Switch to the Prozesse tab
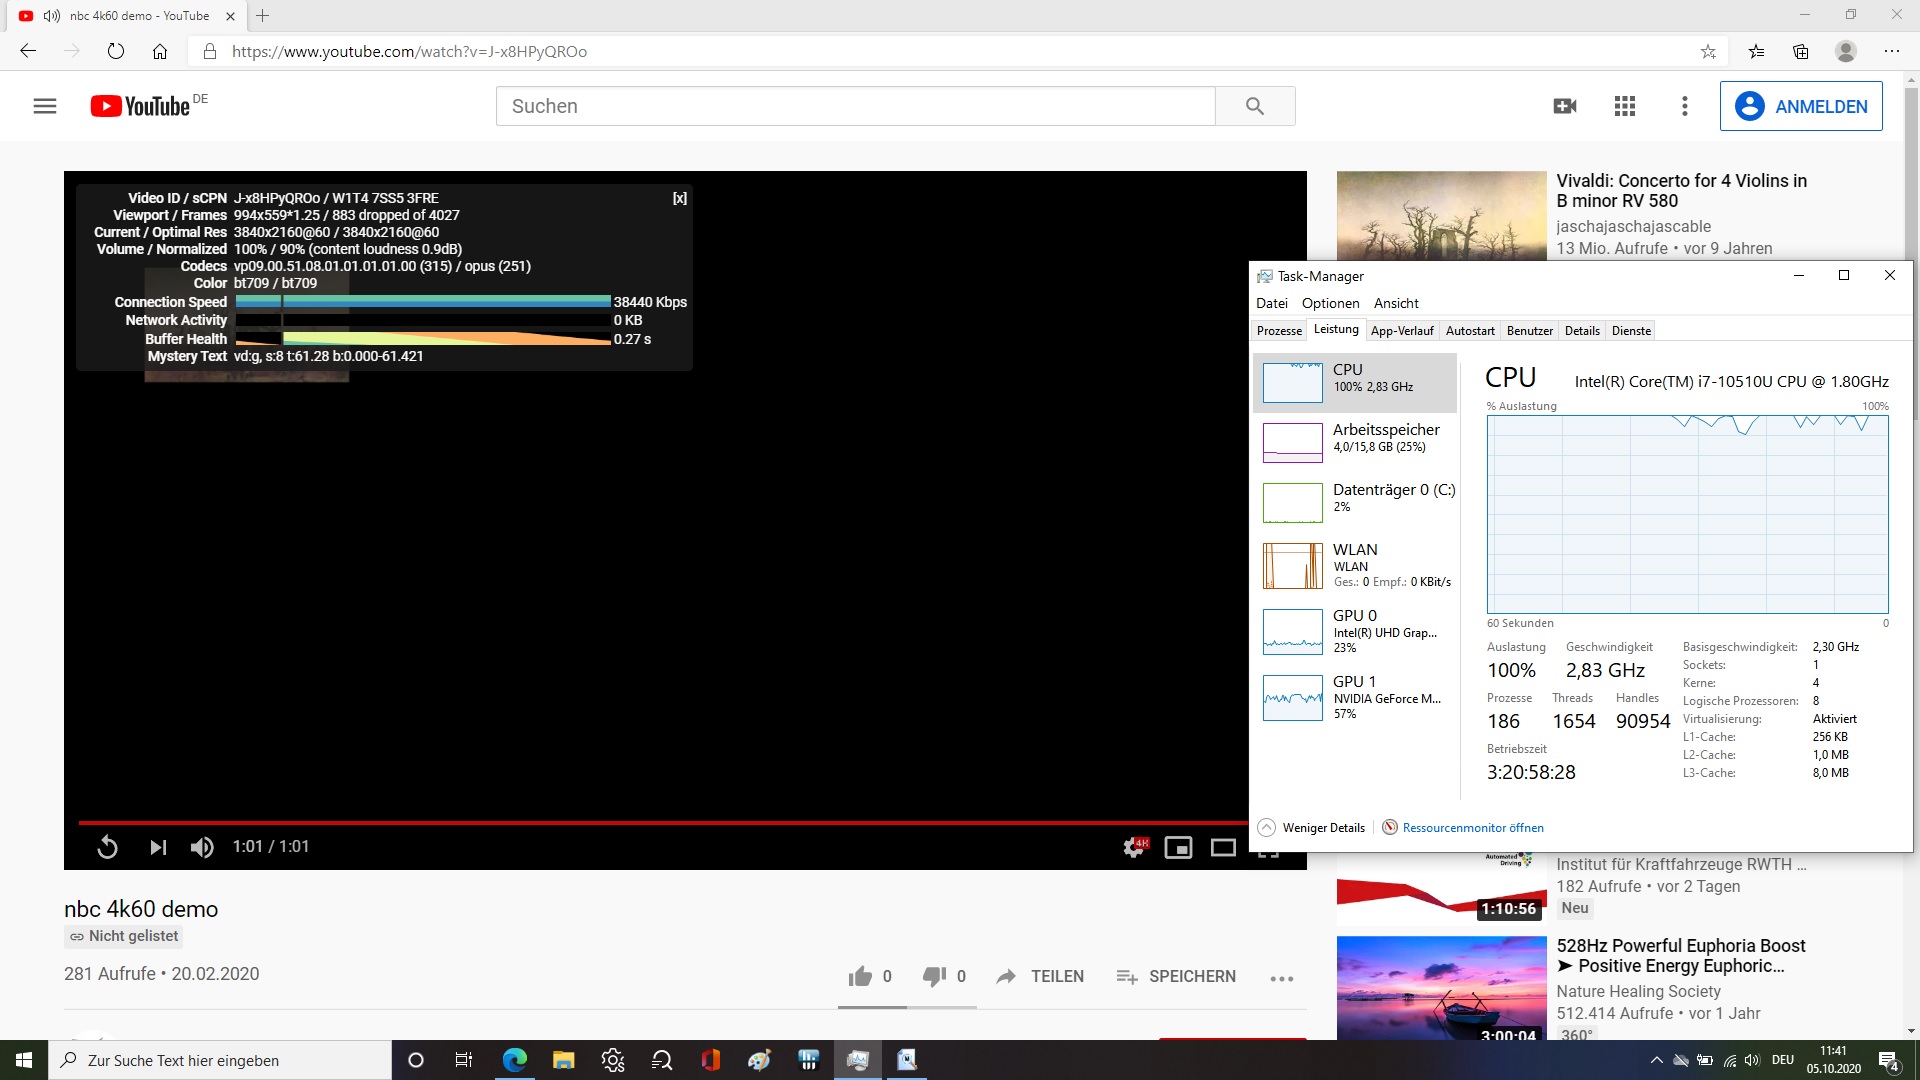The width and height of the screenshot is (1920, 1080). coord(1279,331)
